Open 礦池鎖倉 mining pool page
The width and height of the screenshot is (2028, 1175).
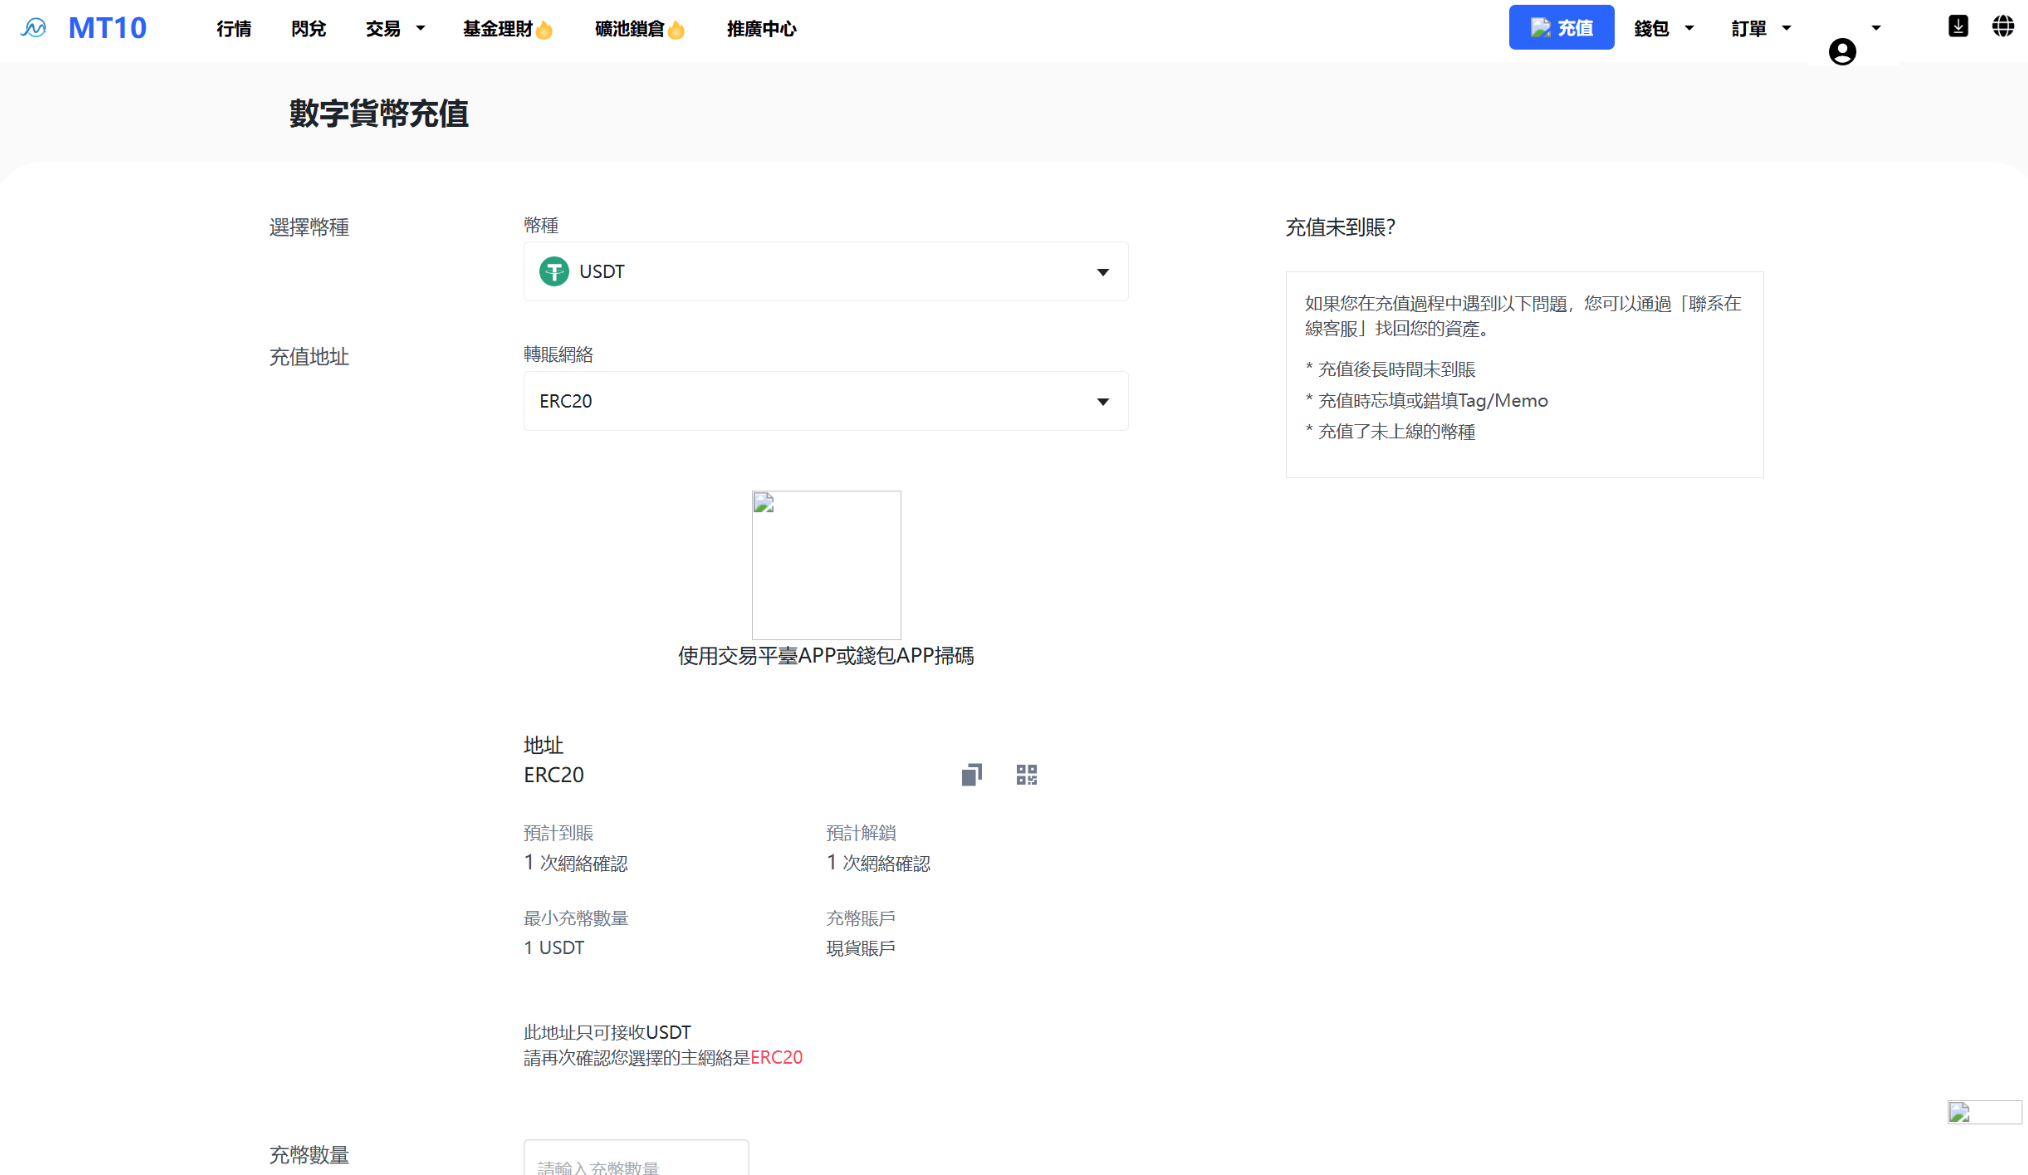(629, 29)
